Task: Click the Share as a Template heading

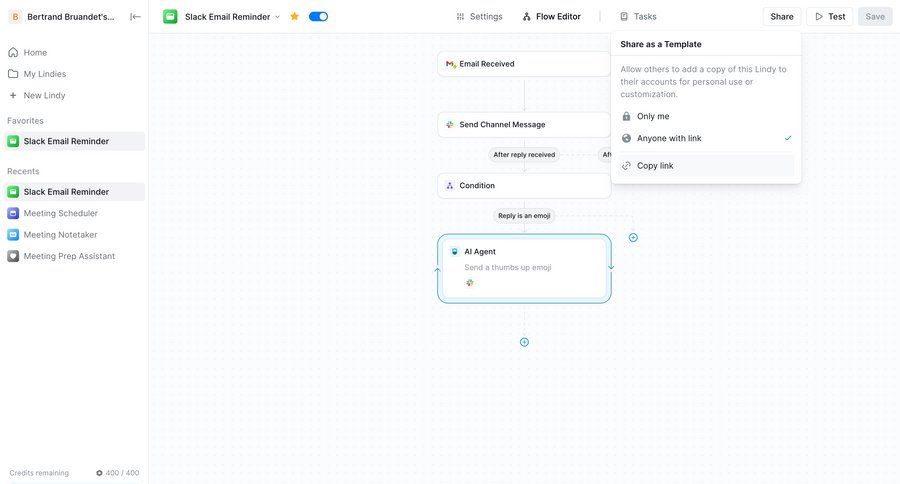Action: tap(661, 44)
